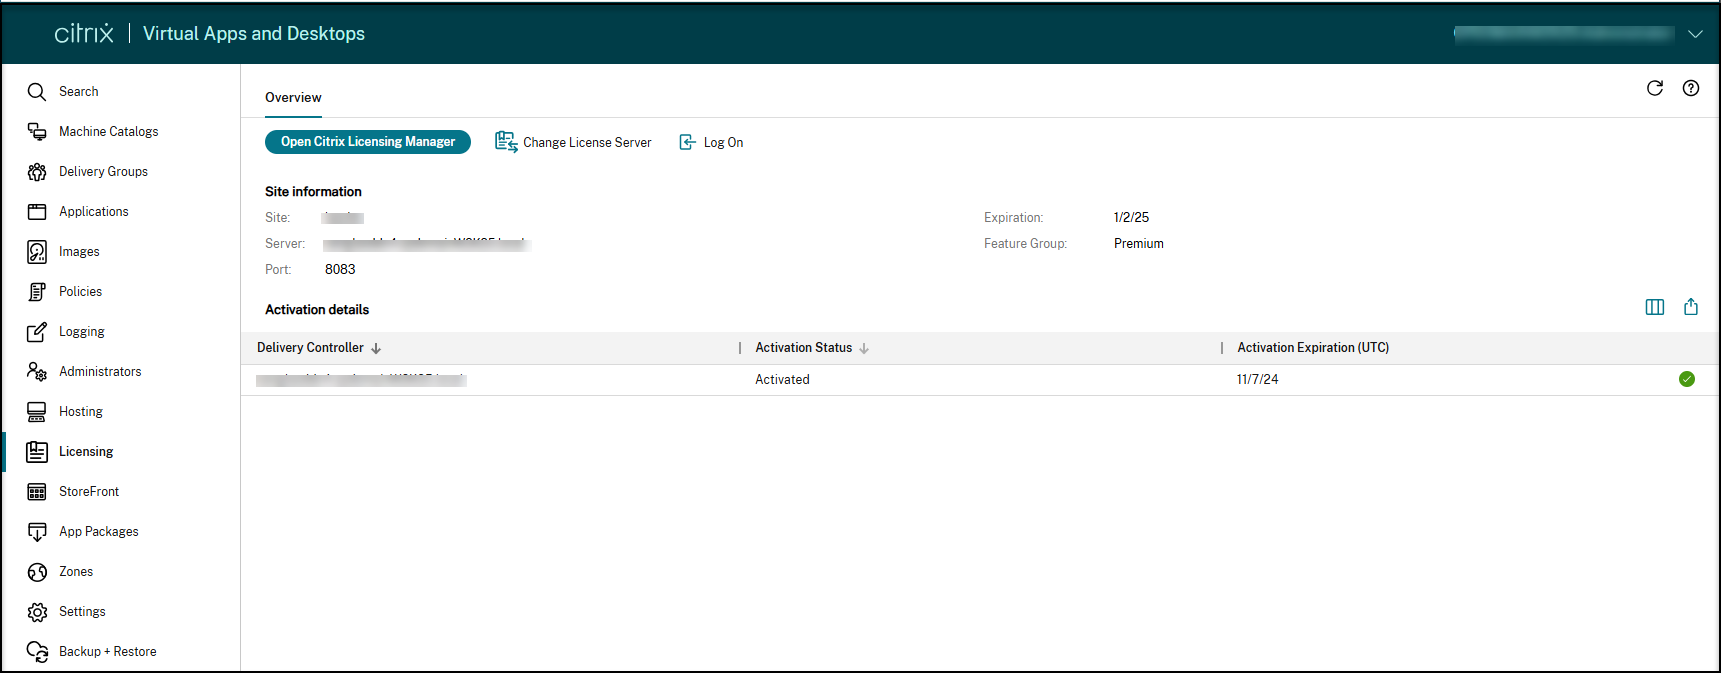
Task: Sort by Delivery Controller column arrow
Action: [x=376, y=348]
